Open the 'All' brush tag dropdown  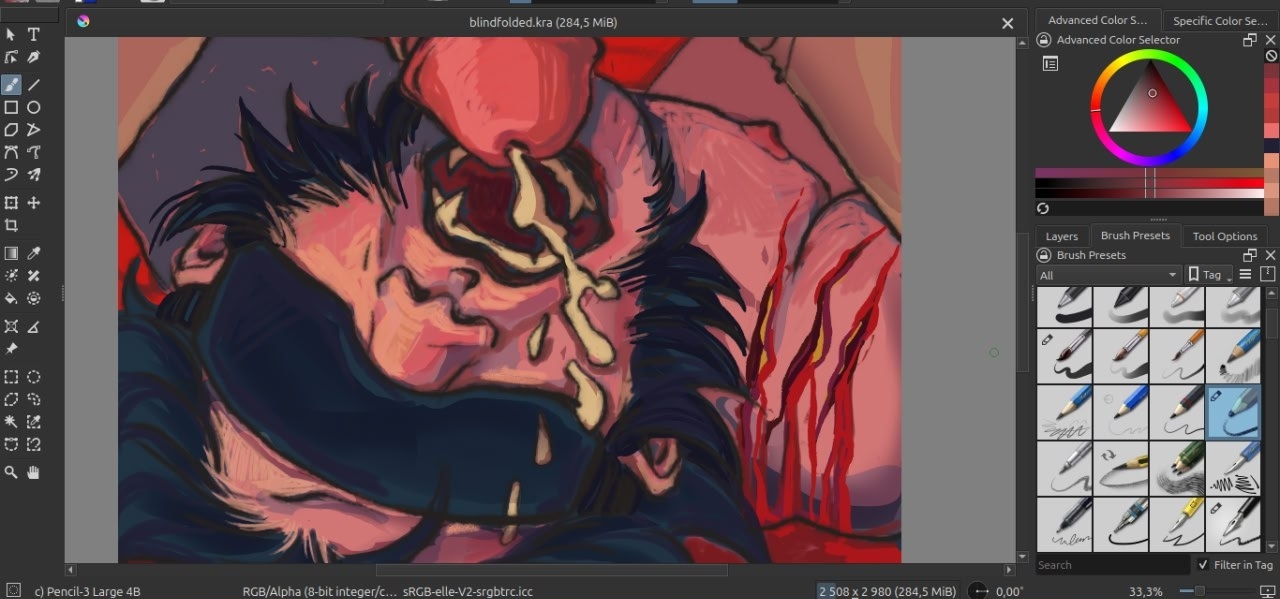tap(1109, 275)
